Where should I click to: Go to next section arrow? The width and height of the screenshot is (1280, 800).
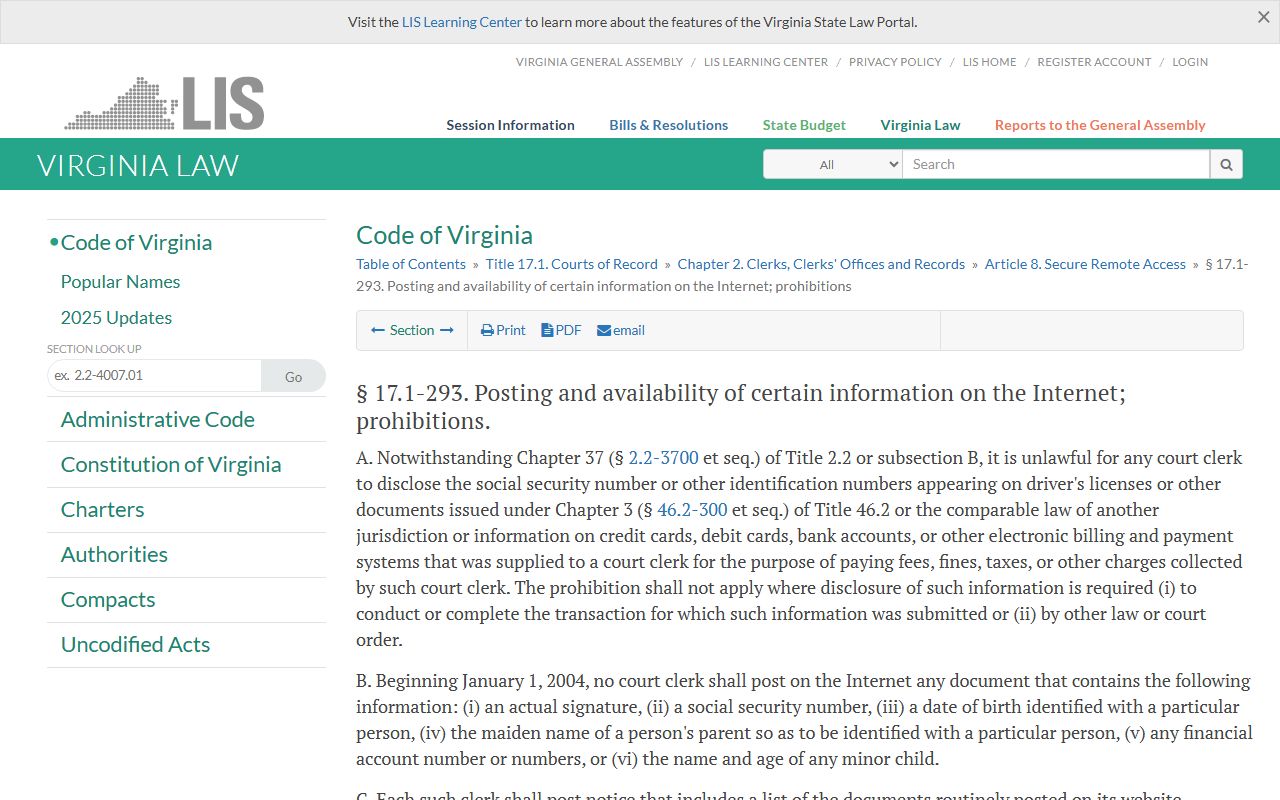pyautogui.click(x=447, y=330)
